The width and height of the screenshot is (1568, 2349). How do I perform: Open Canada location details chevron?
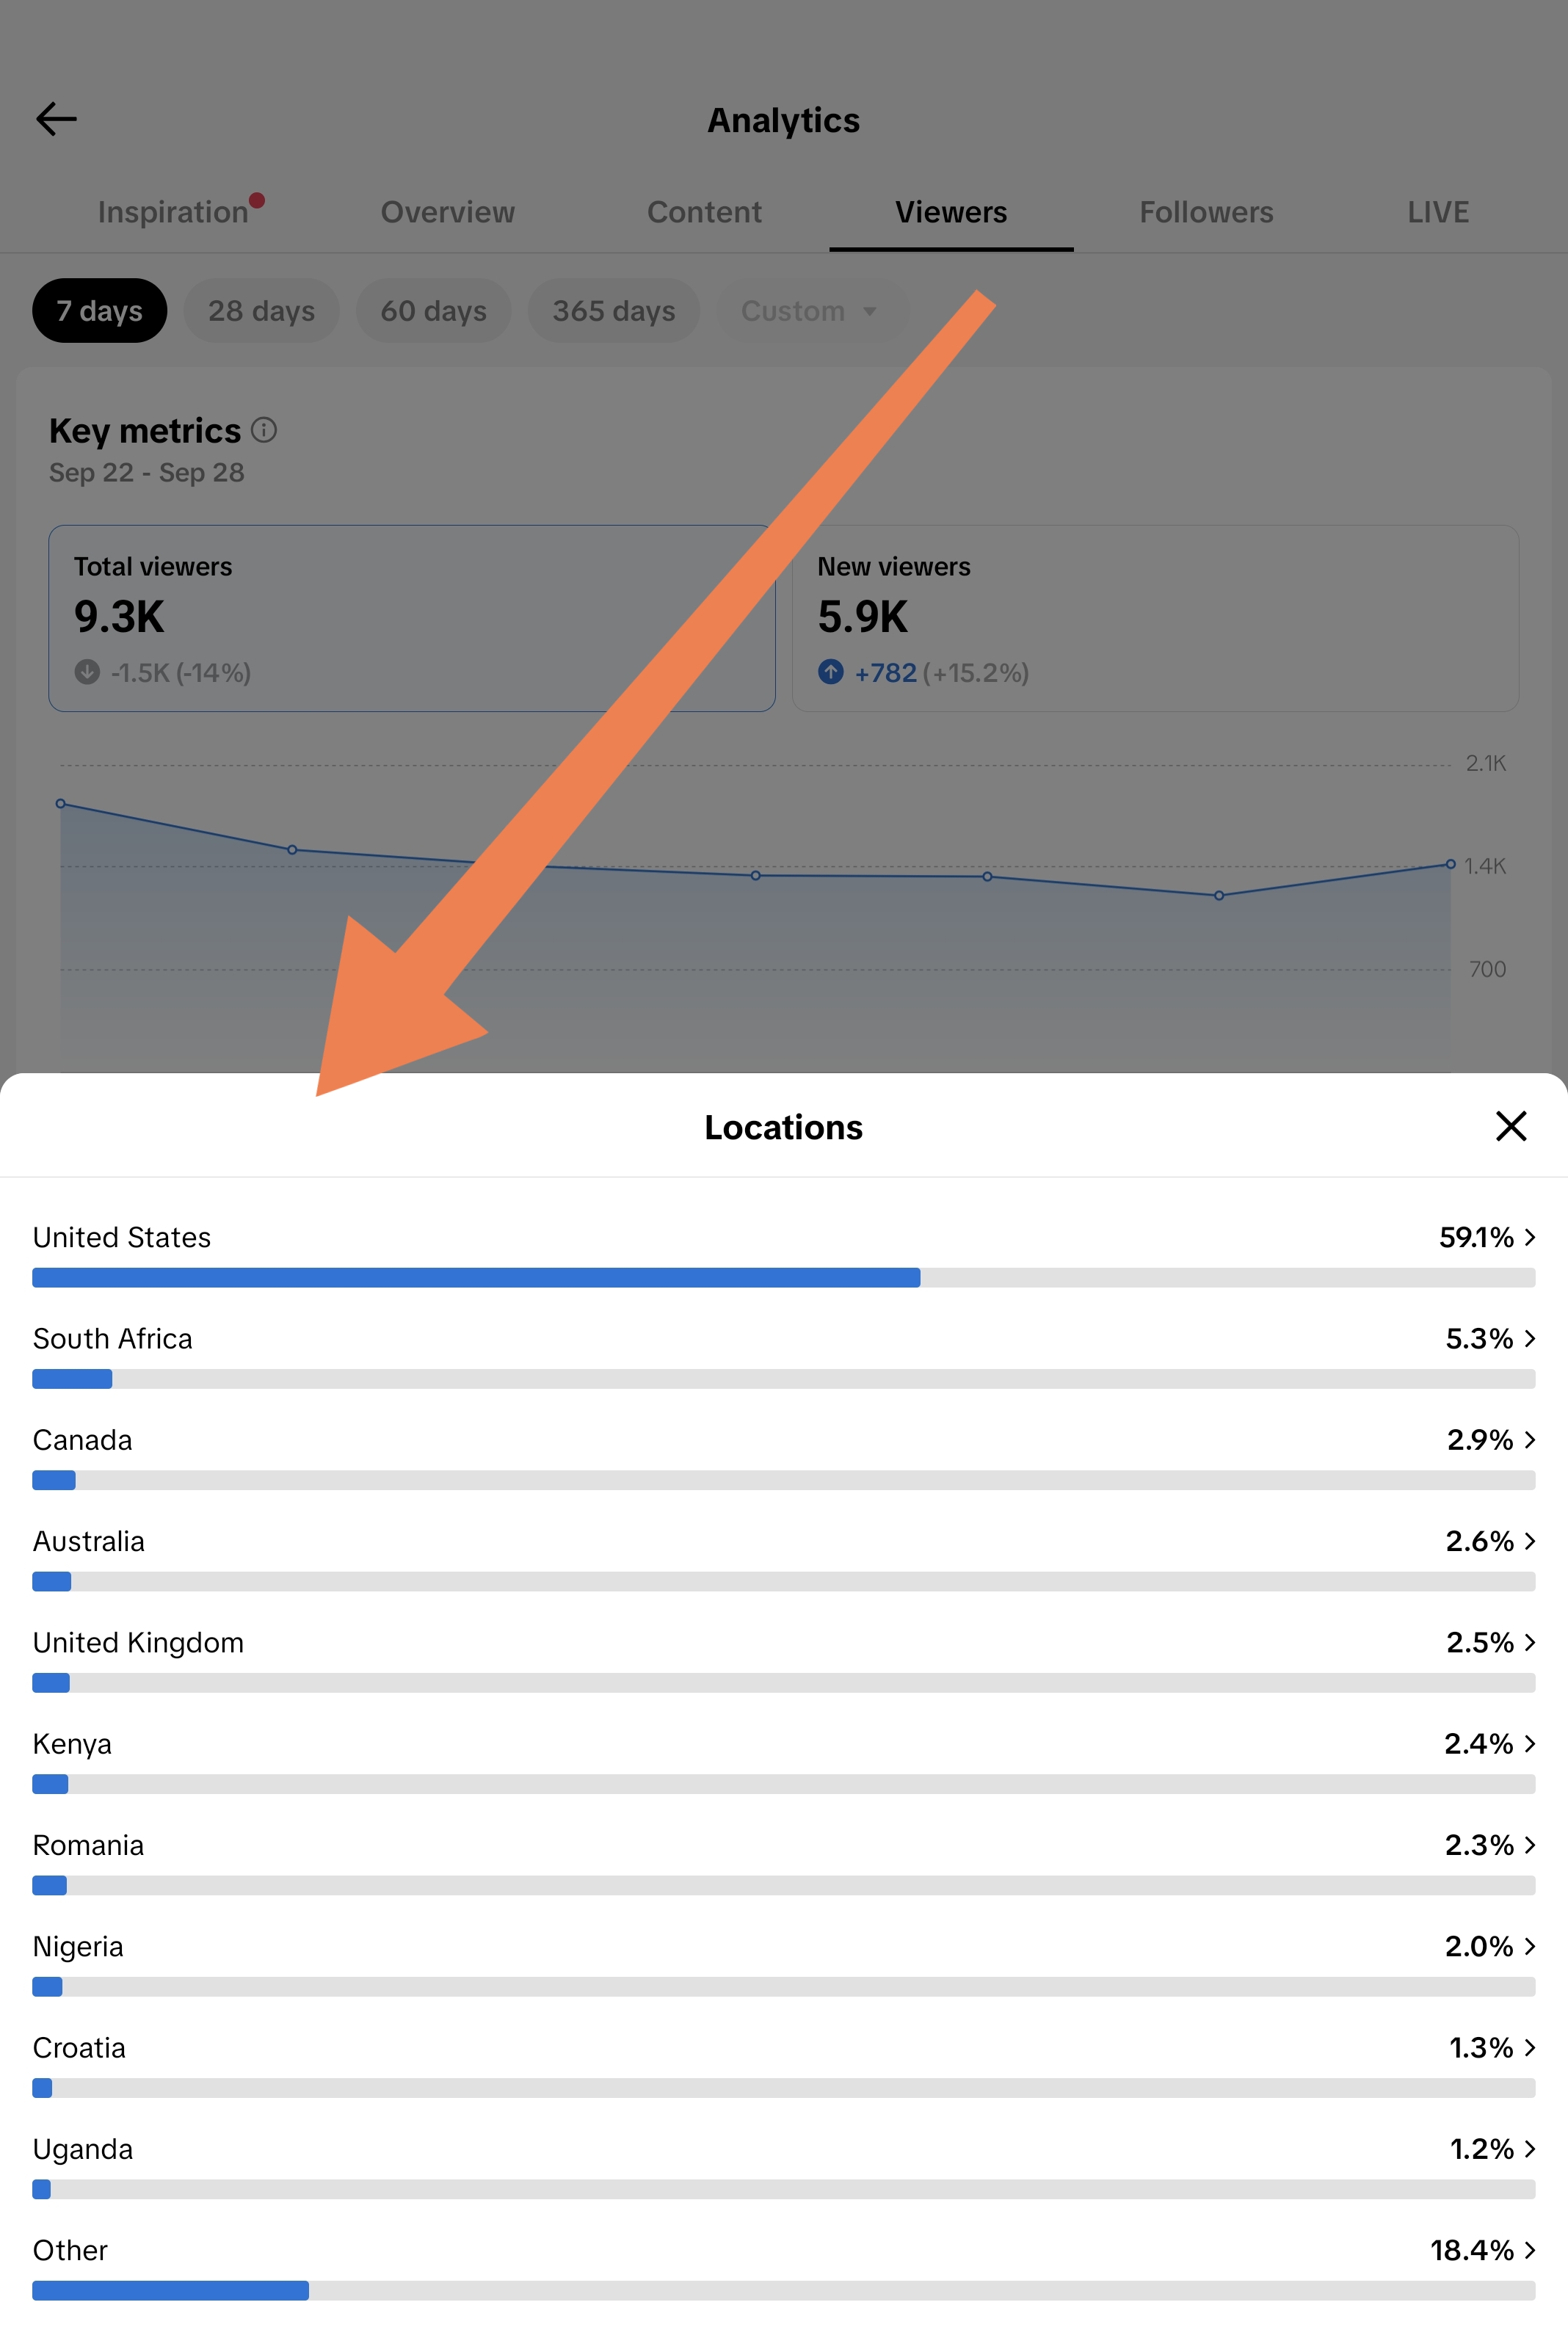click(x=1529, y=1440)
